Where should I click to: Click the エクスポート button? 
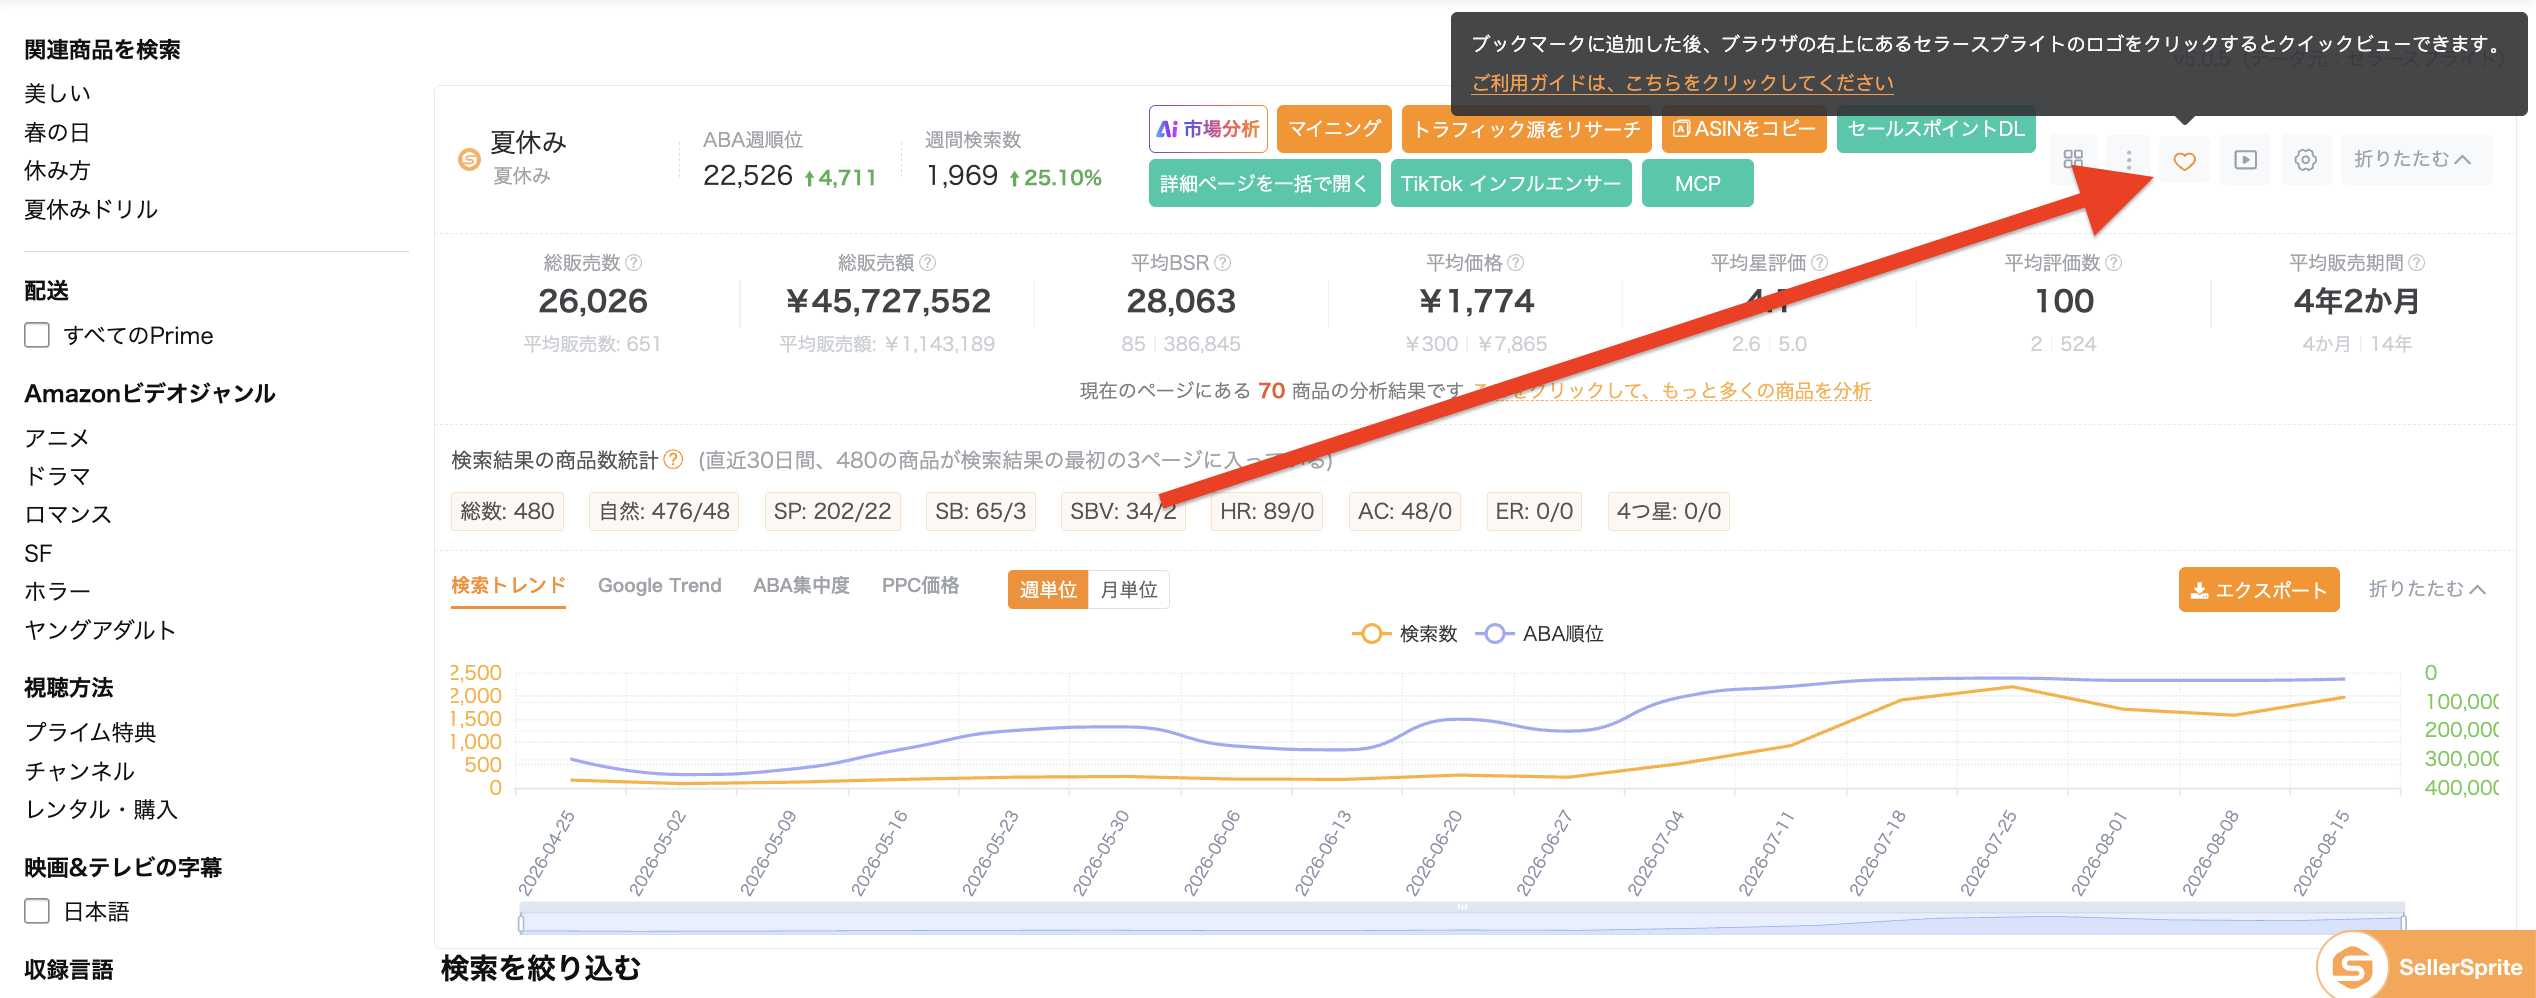pos(2259,590)
